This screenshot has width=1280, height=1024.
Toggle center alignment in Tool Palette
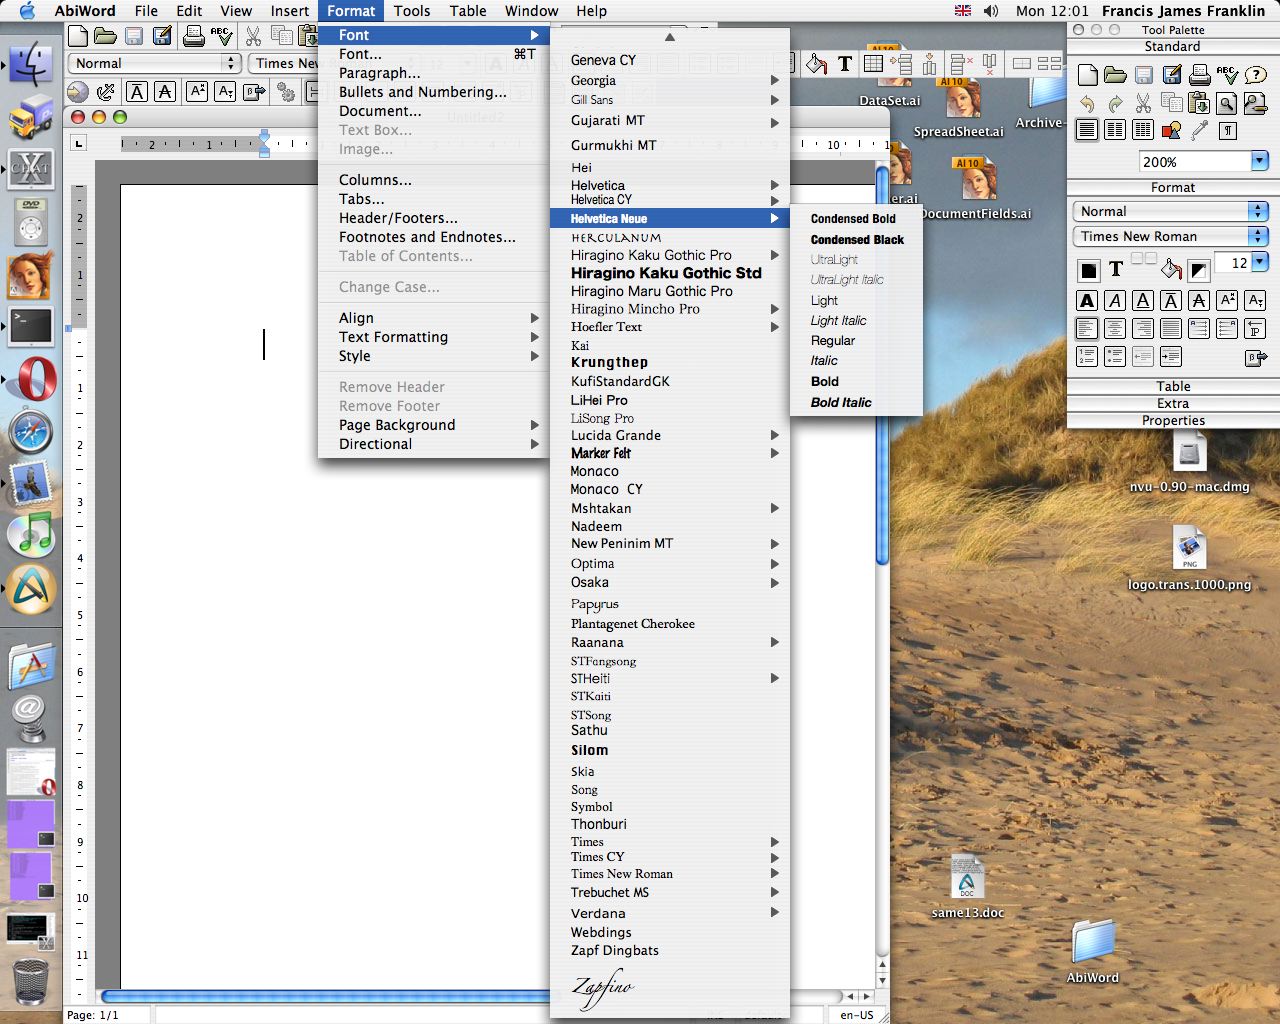(x=1115, y=327)
